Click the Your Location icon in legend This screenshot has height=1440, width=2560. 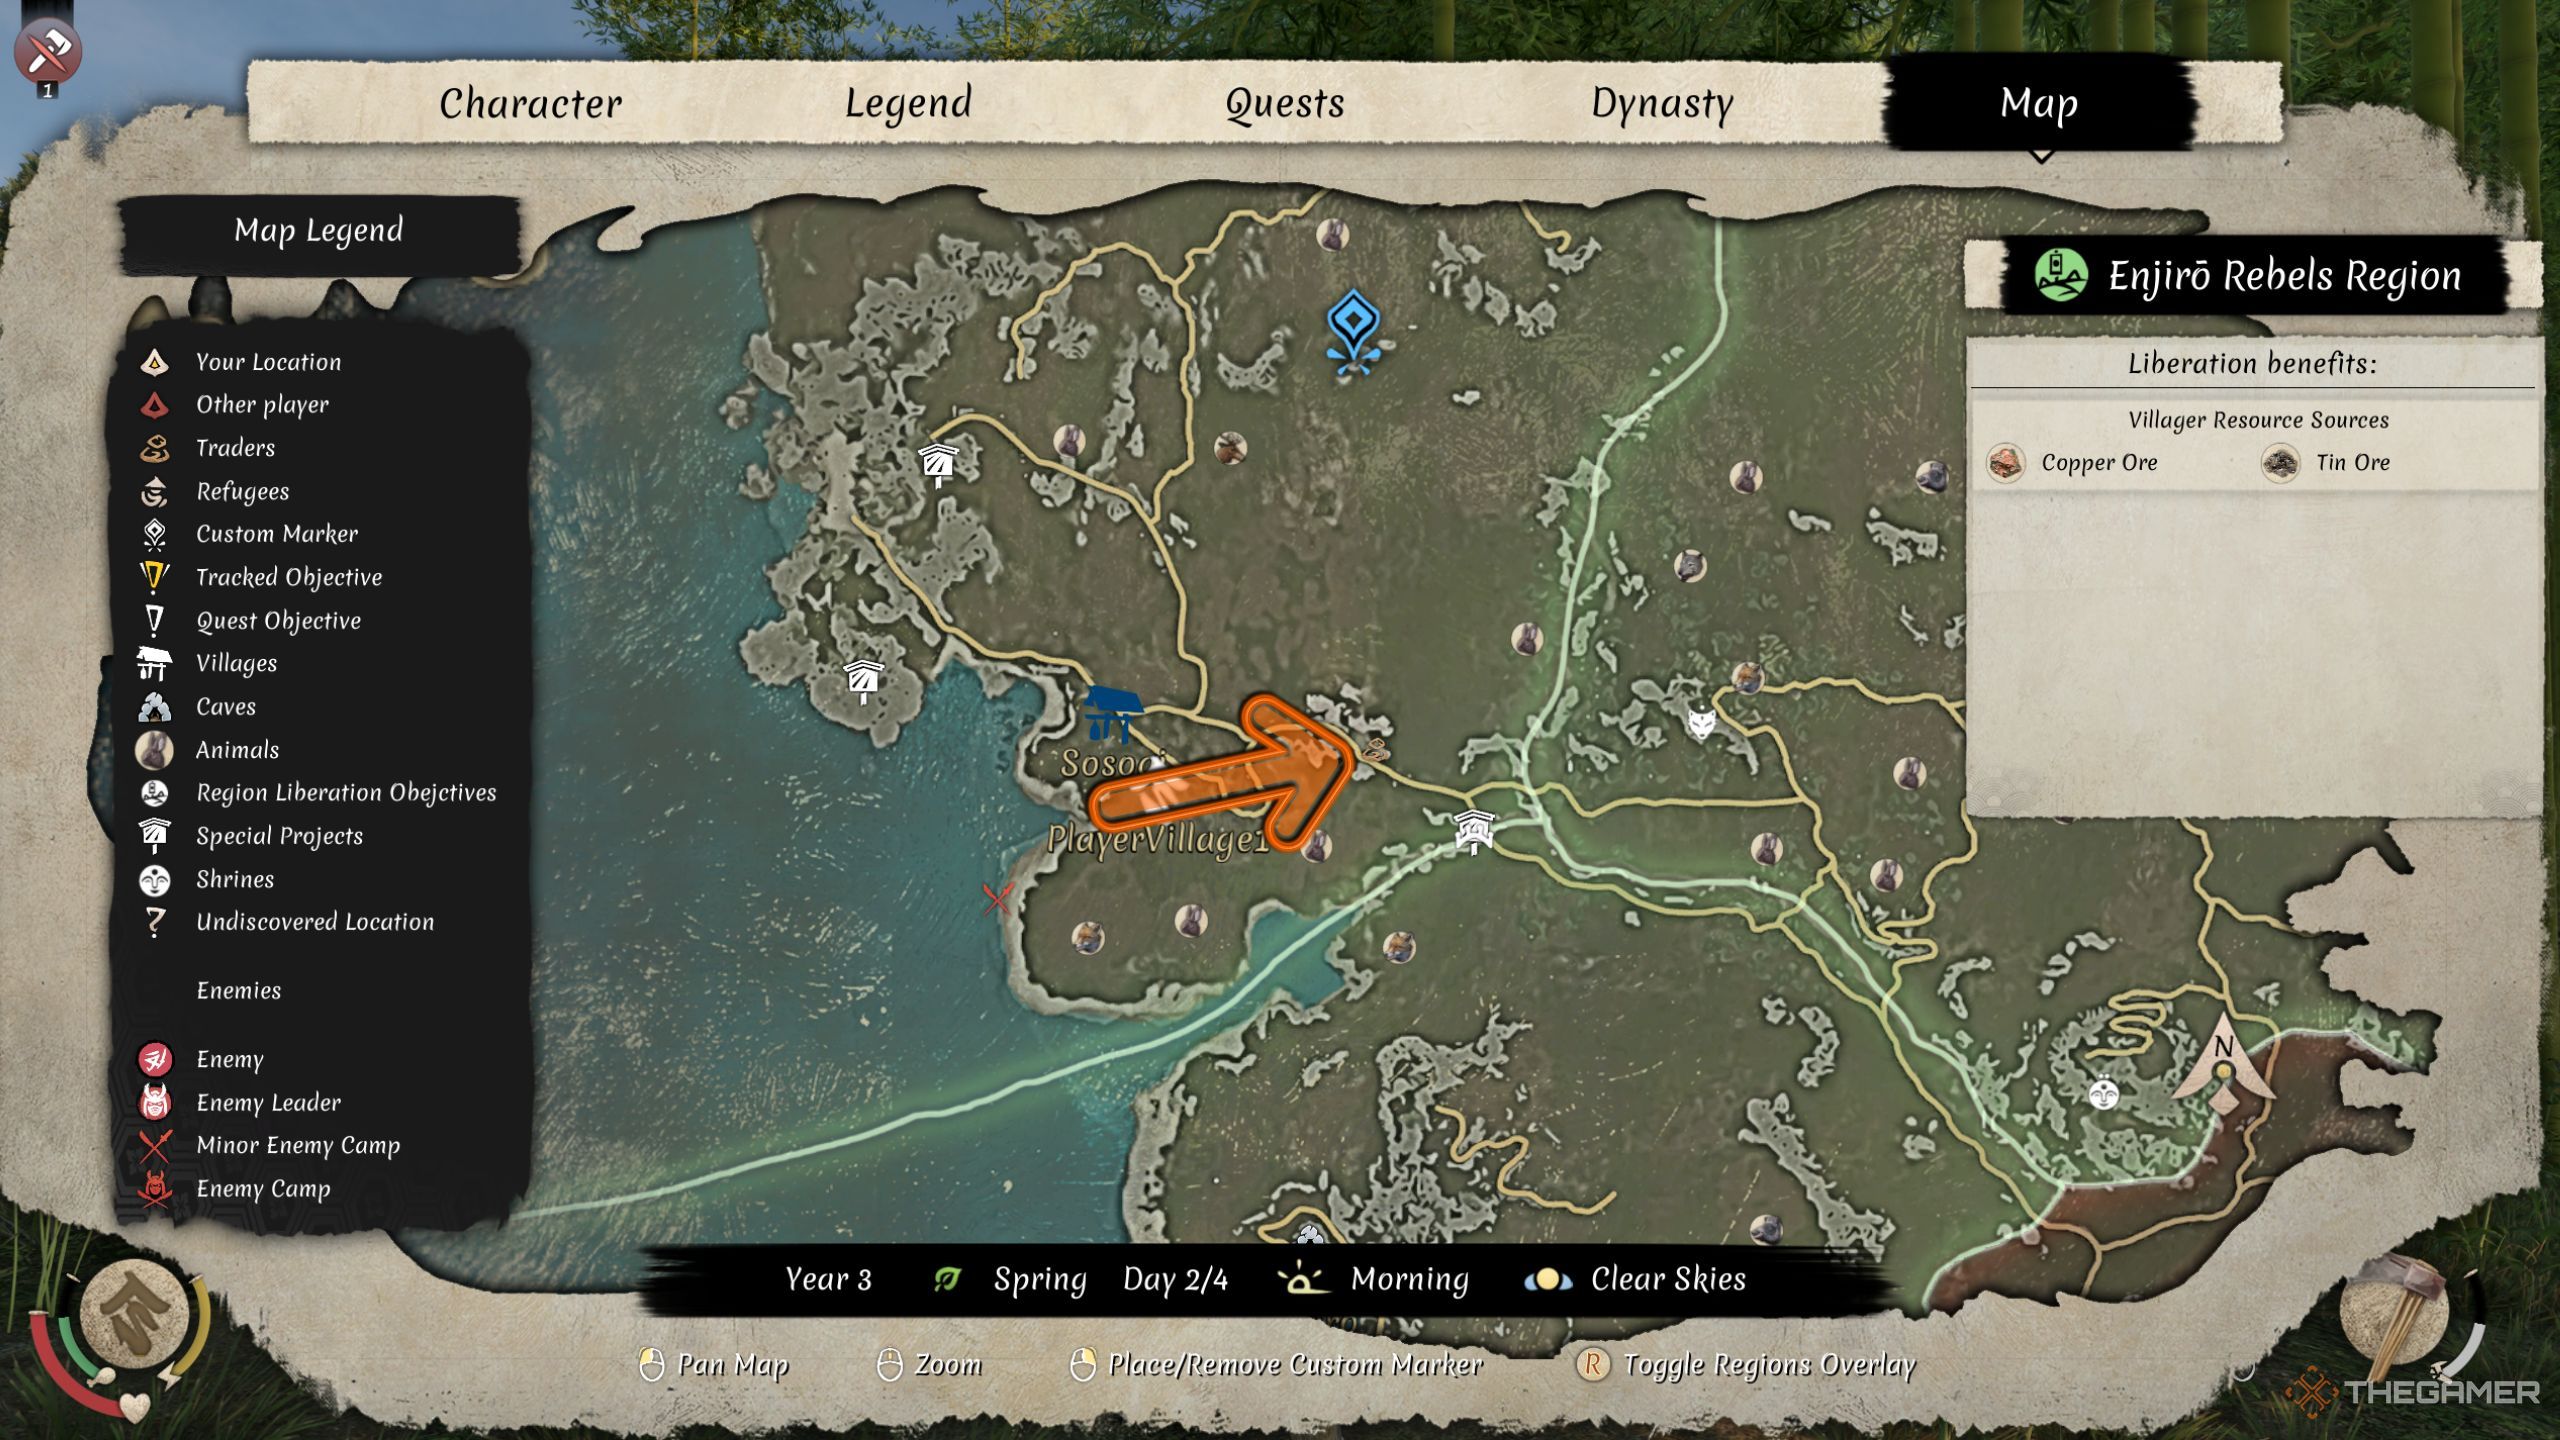(x=155, y=360)
